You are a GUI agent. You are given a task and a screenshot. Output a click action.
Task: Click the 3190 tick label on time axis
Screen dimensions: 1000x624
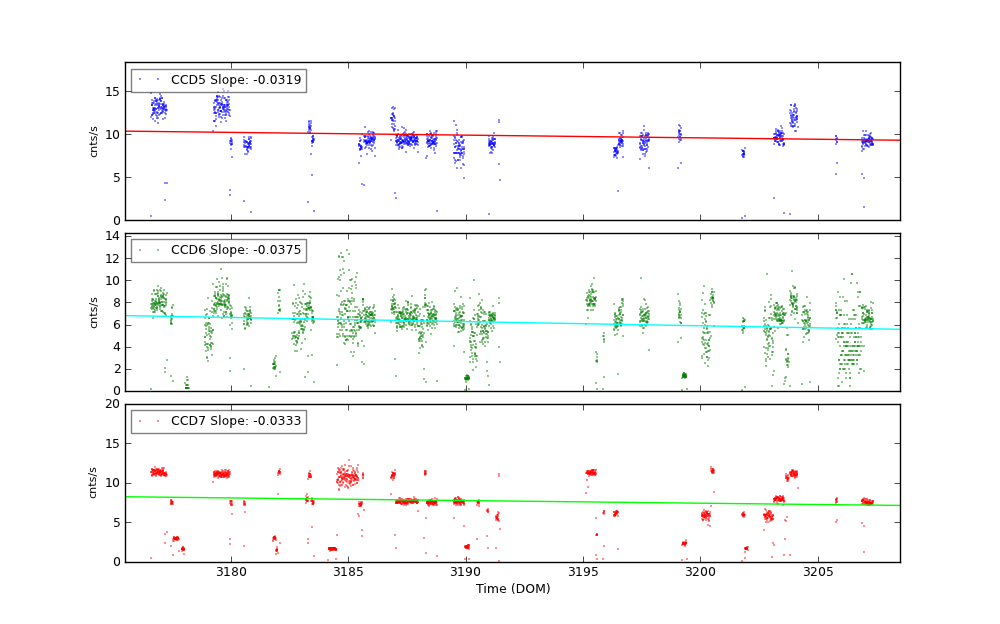pyautogui.click(x=465, y=572)
